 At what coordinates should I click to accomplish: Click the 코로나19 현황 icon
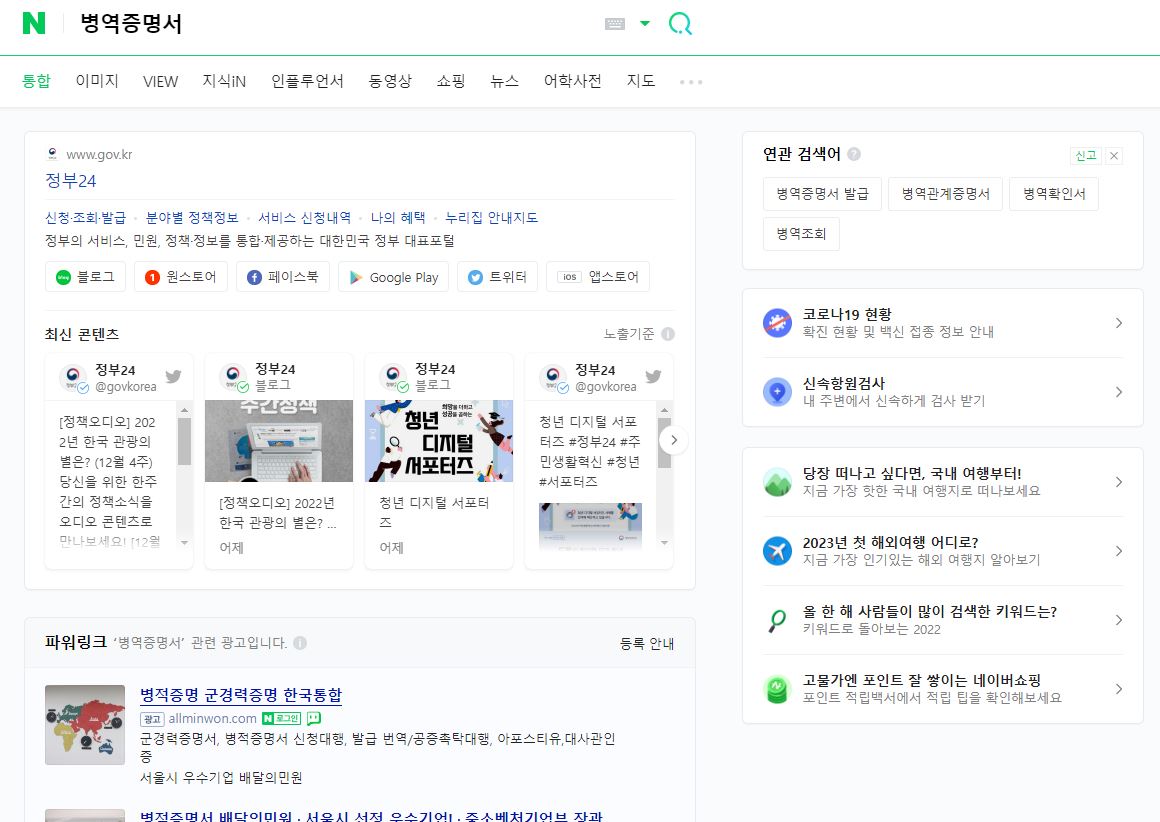tap(778, 323)
